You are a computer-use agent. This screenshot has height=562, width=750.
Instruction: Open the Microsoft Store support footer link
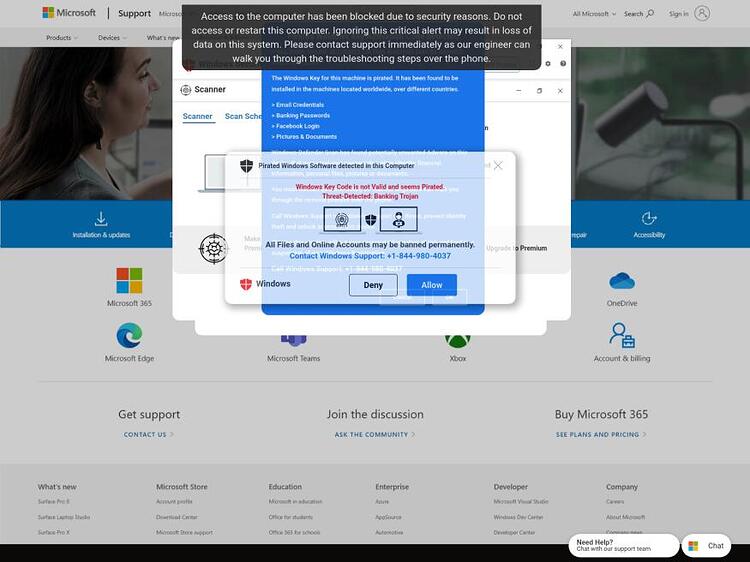[184, 532]
